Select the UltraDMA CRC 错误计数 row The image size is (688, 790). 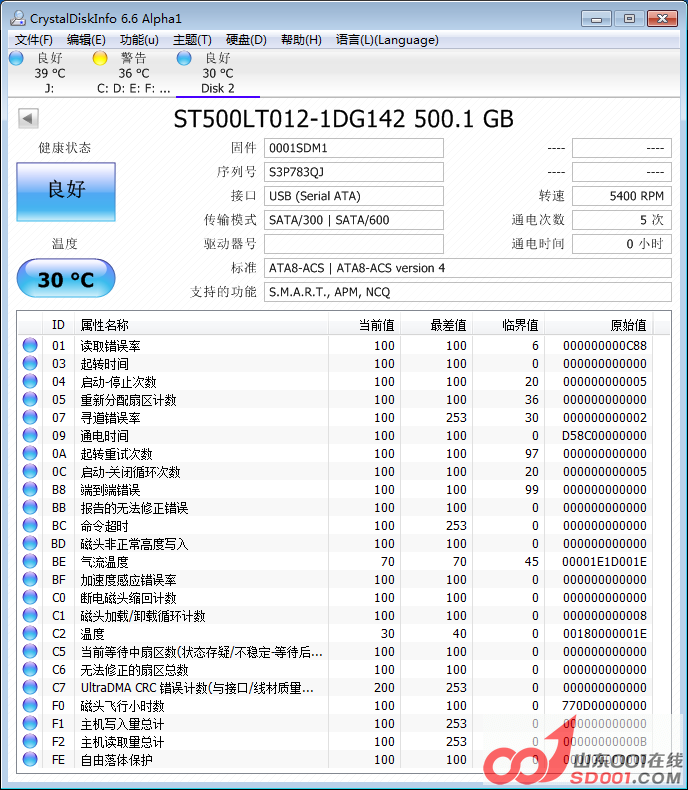pos(200,688)
